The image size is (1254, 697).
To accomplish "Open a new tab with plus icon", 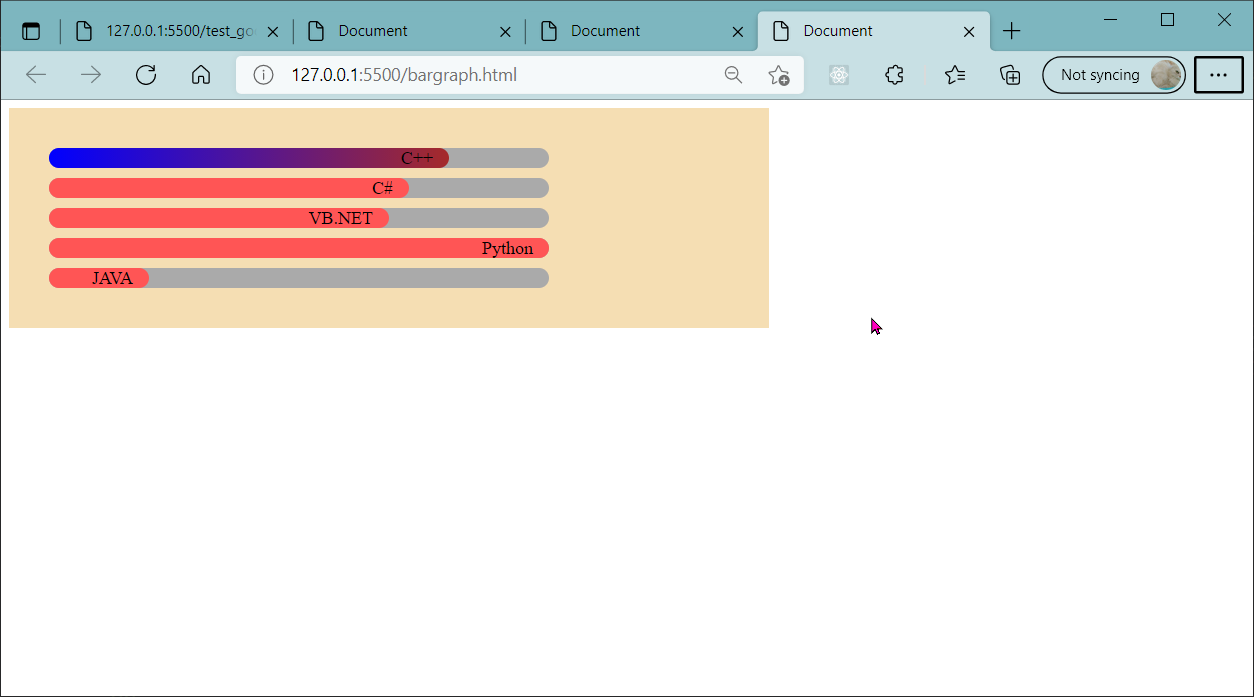I will (1012, 31).
